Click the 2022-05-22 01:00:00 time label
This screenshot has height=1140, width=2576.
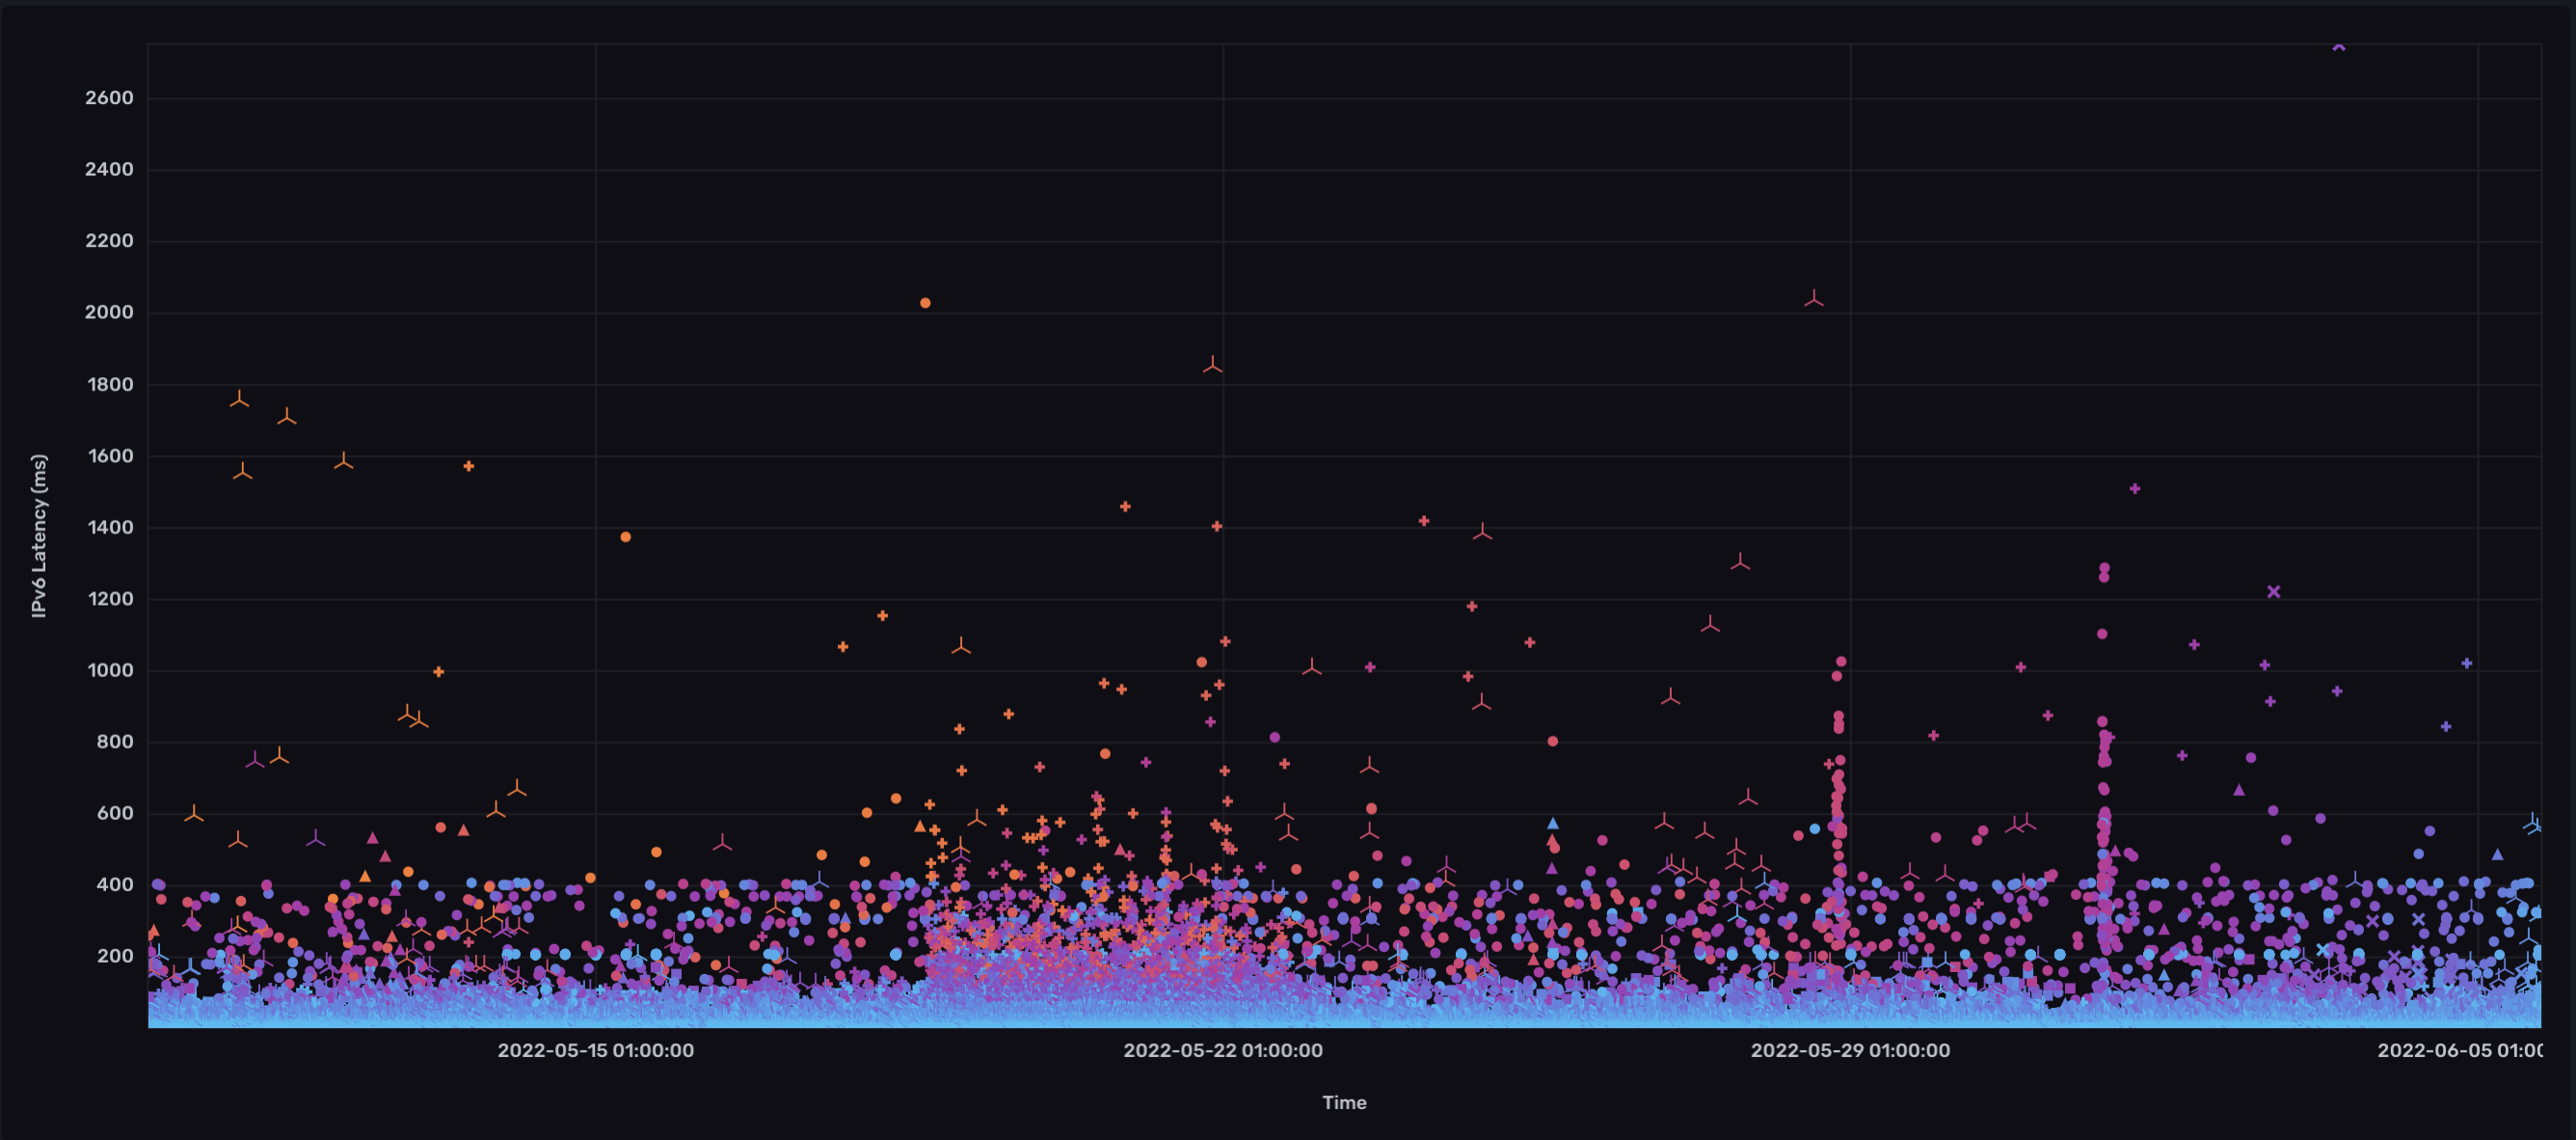point(1222,1050)
